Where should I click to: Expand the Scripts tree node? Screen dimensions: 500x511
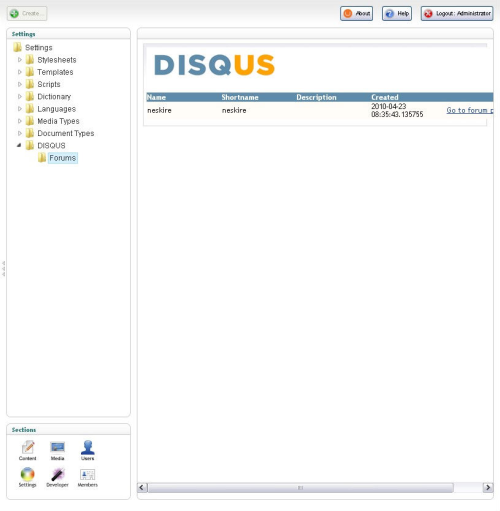pyautogui.click(x=20, y=84)
